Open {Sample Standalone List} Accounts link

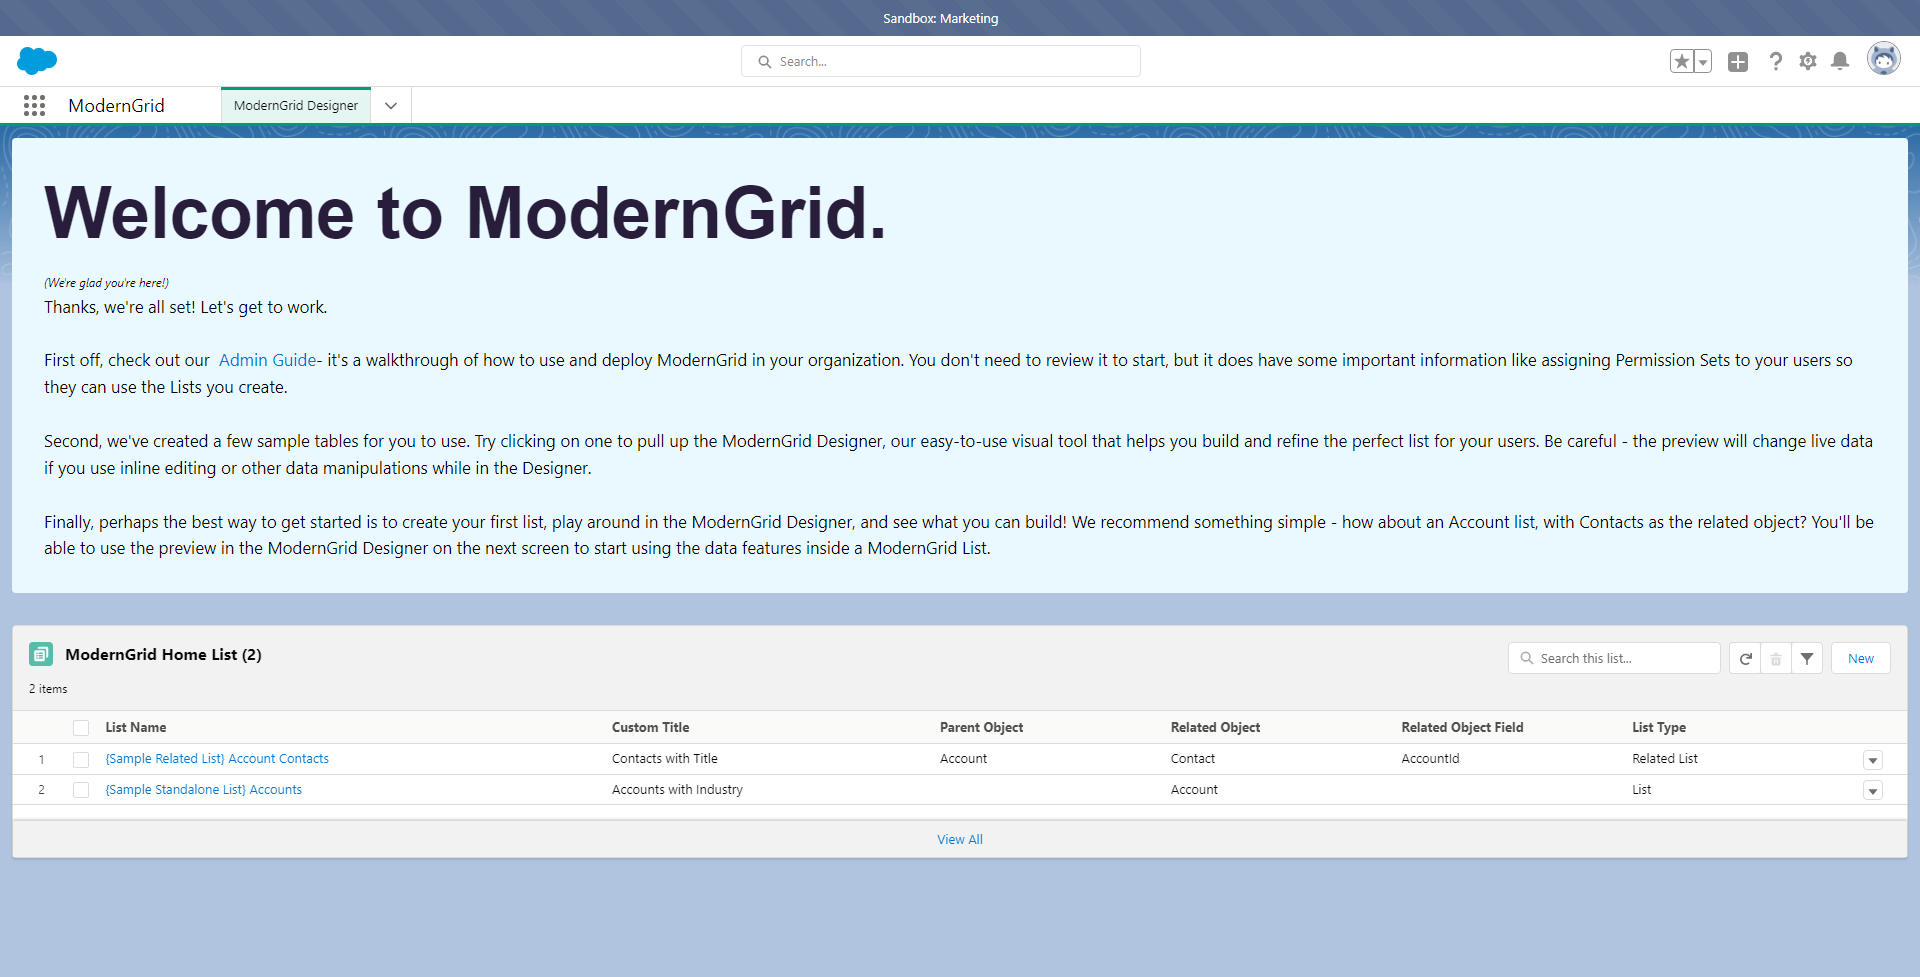(x=204, y=790)
